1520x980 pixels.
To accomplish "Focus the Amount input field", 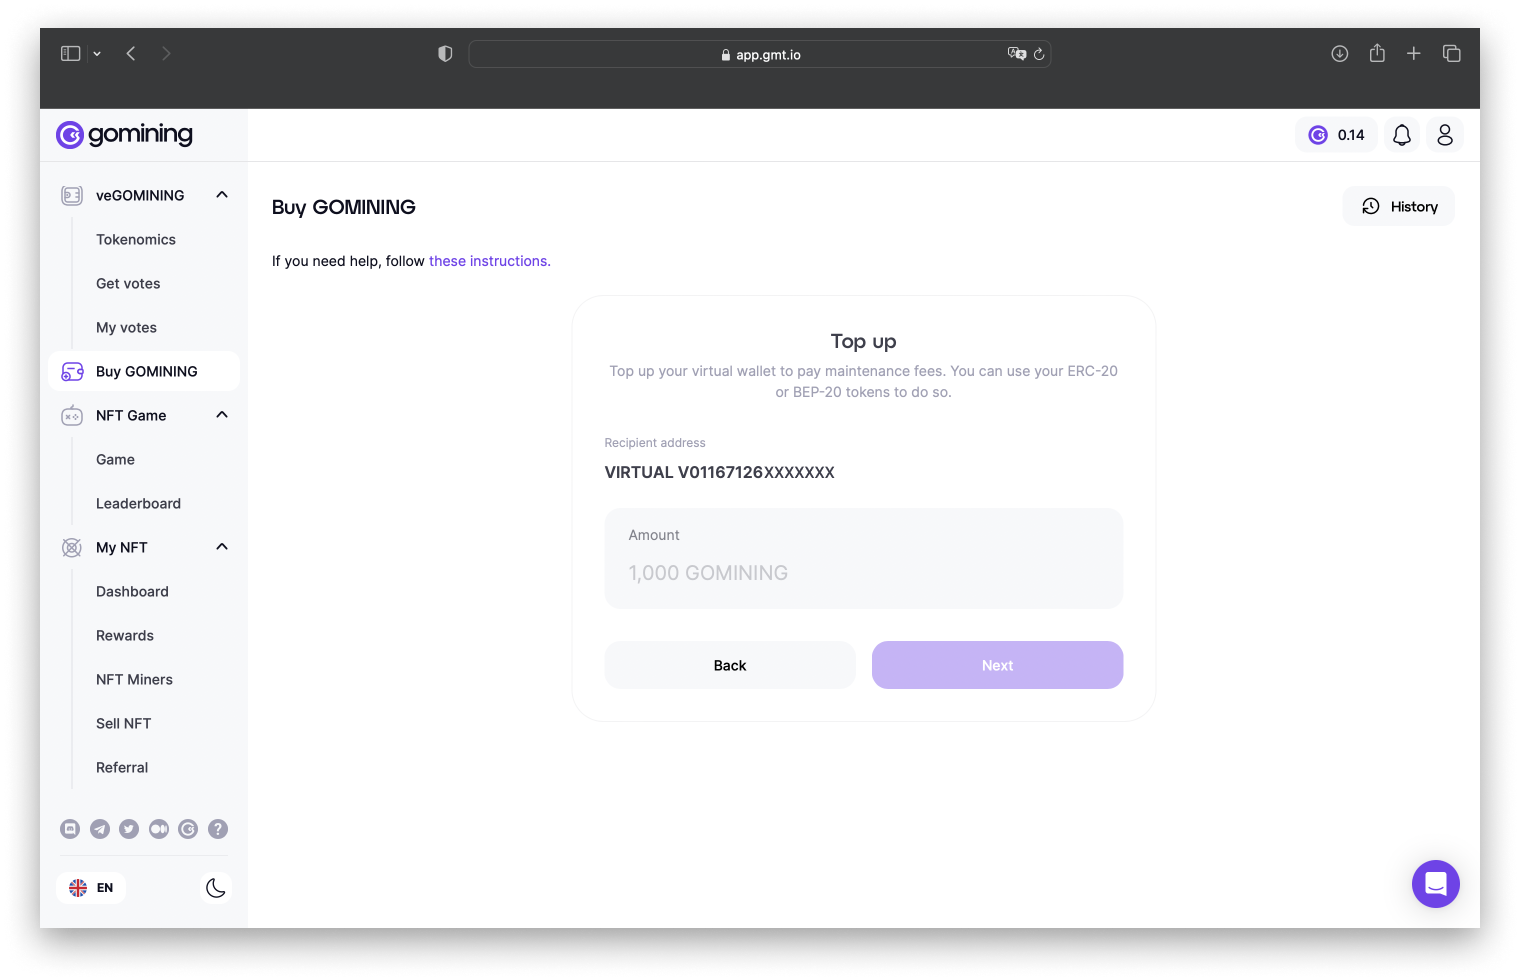I will click(x=864, y=559).
